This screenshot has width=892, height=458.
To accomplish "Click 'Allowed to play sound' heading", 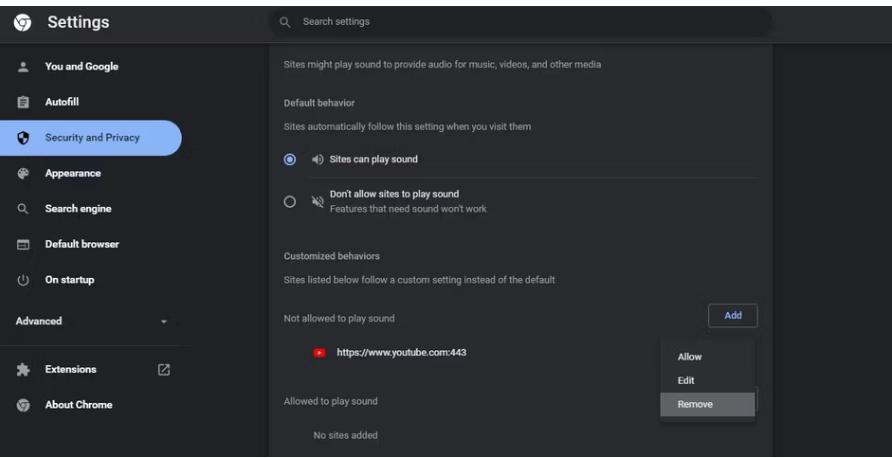I will tap(331, 402).
